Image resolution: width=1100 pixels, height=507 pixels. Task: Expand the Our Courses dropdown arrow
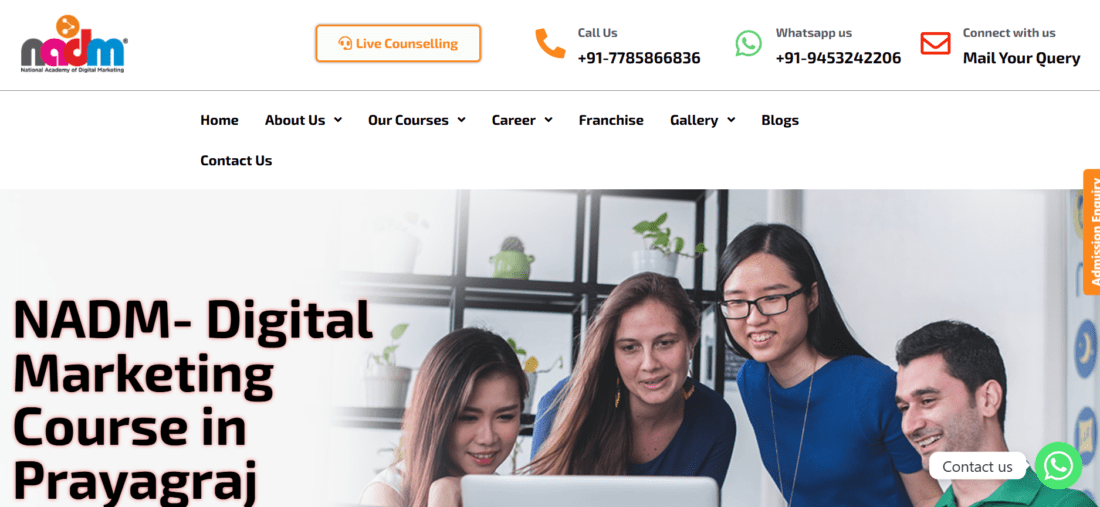coord(462,120)
